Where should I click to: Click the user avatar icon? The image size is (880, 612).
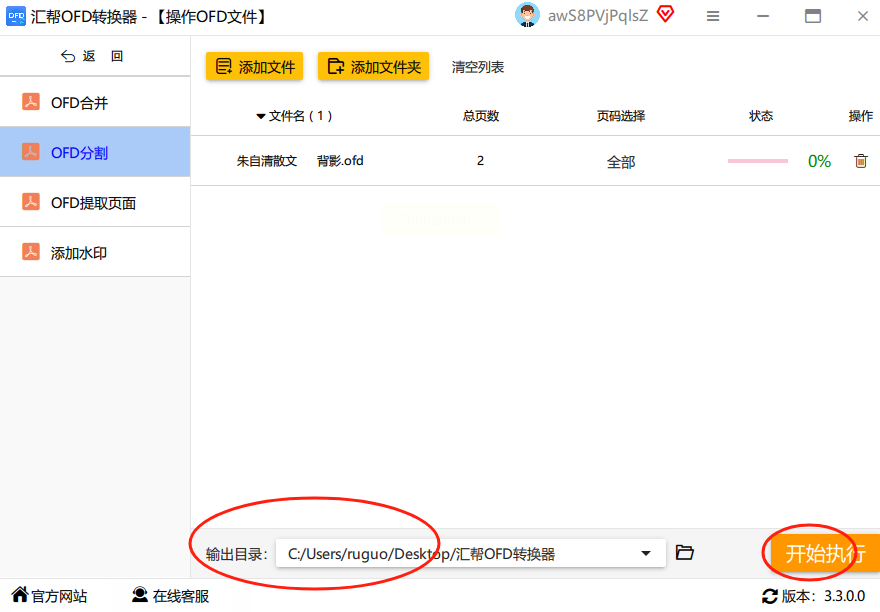point(527,15)
